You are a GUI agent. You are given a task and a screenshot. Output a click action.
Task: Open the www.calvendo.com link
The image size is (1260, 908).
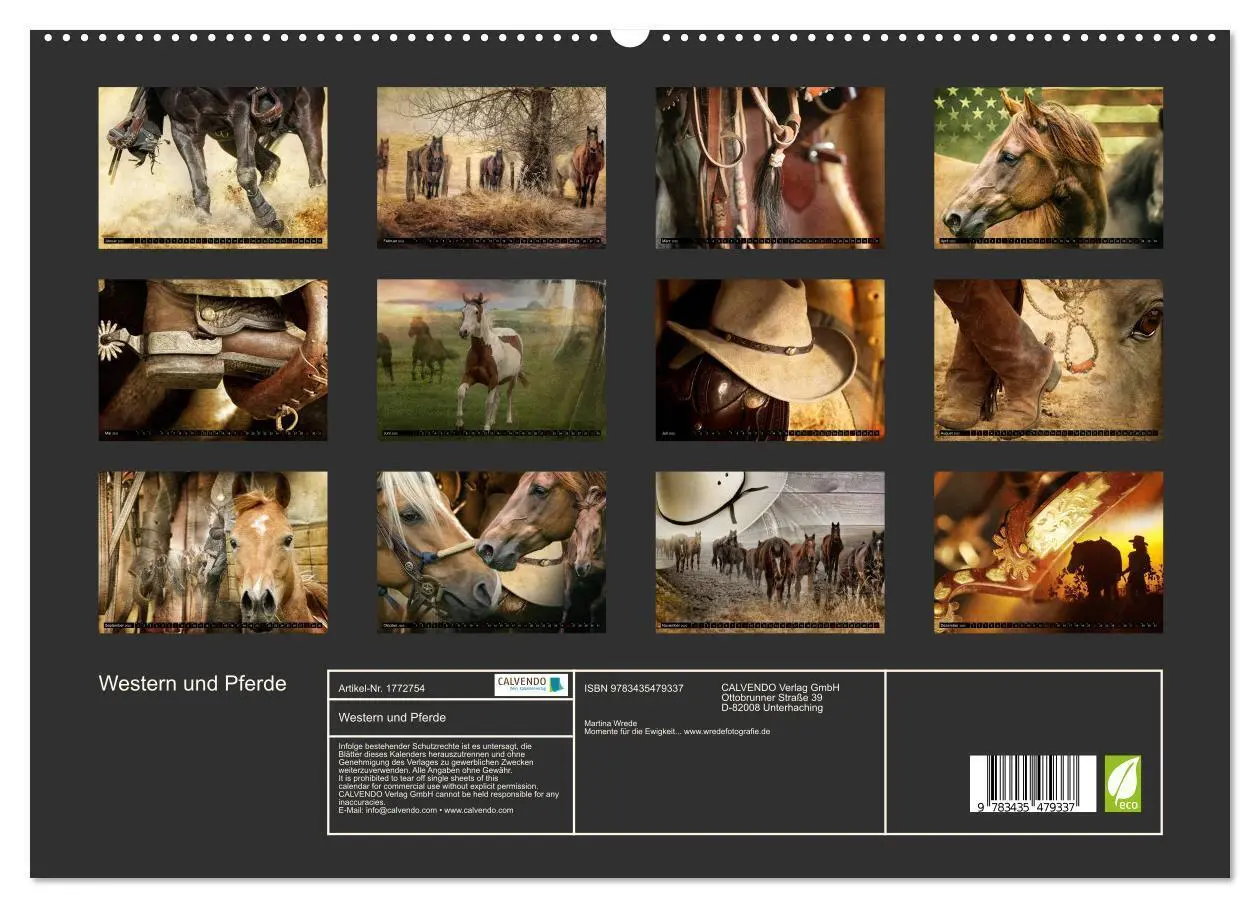coord(479,810)
